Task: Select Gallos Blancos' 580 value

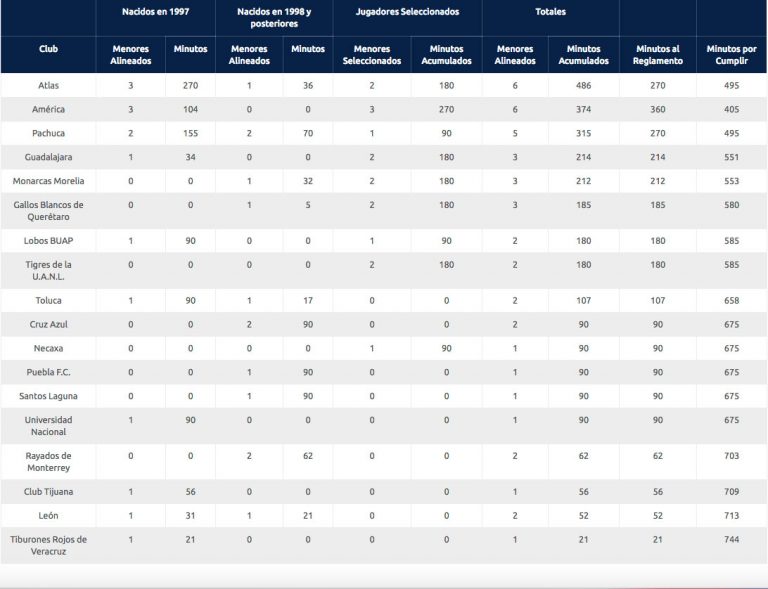Action: pos(732,205)
